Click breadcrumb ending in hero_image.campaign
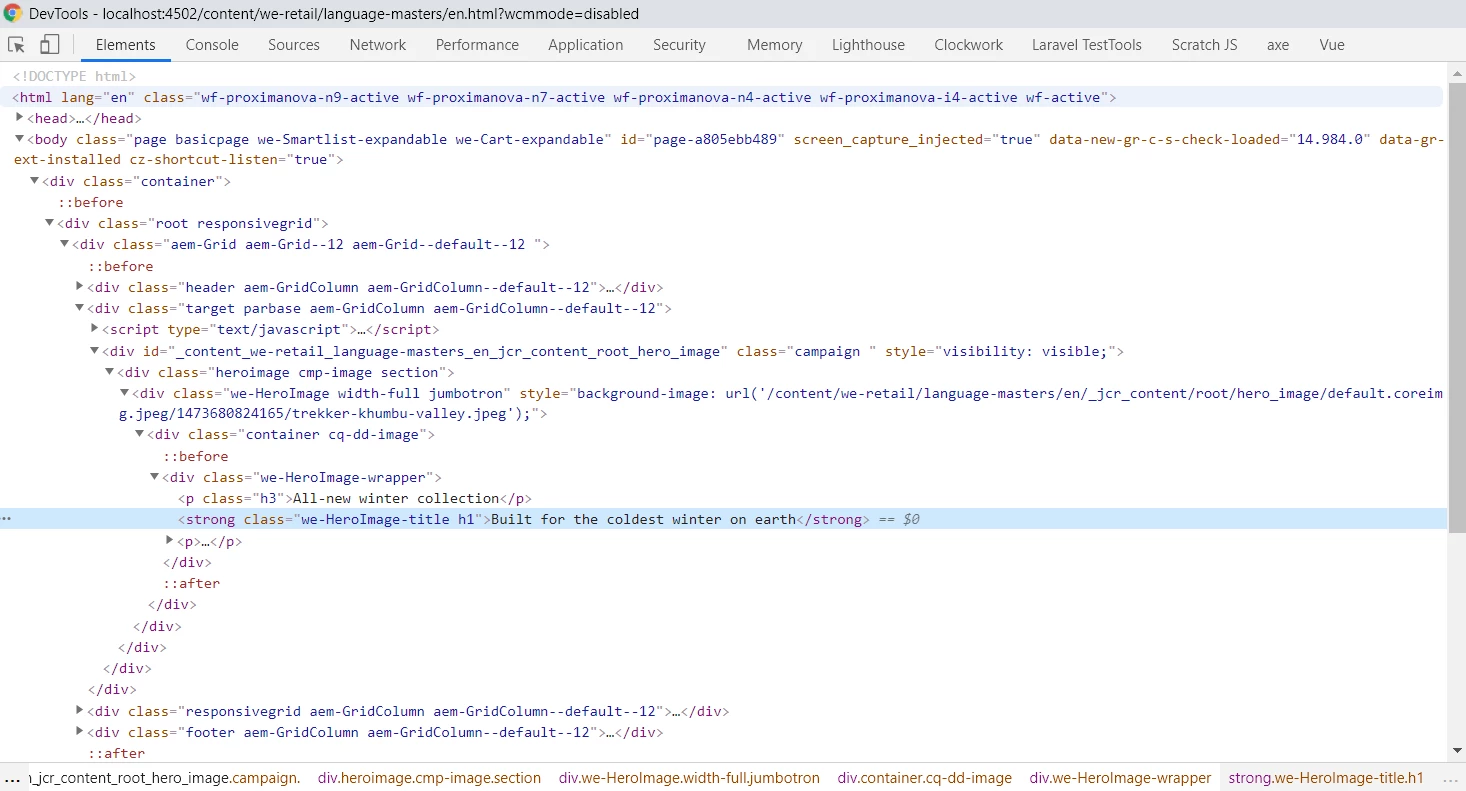The width and height of the screenshot is (1466, 791). point(165,778)
